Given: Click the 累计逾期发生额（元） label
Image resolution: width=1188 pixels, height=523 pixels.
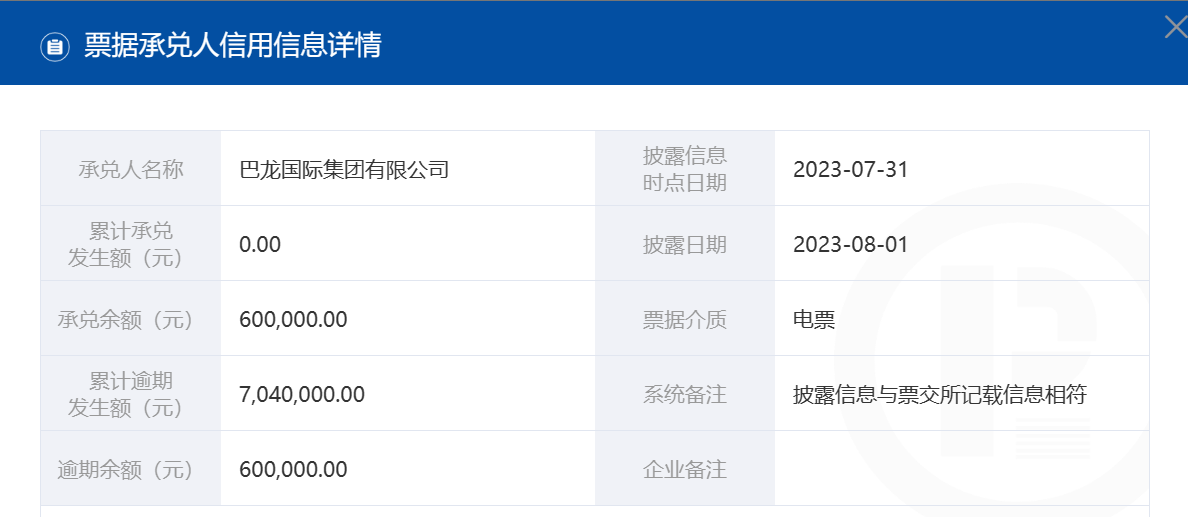Looking at the screenshot, I should (x=127, y=394).
